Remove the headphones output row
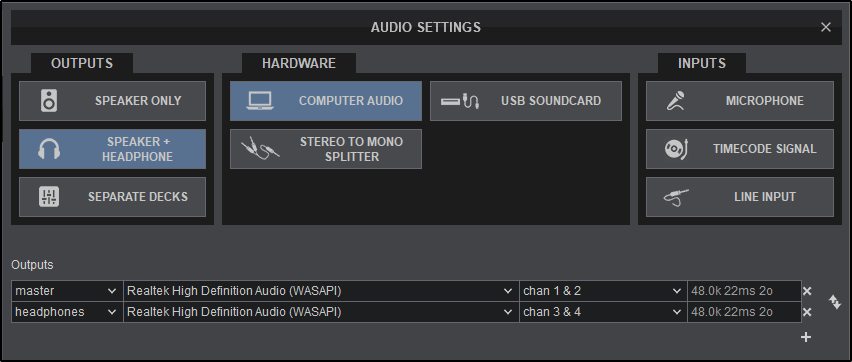This screenshot has width=852, height=362. (x=807, y=313)
